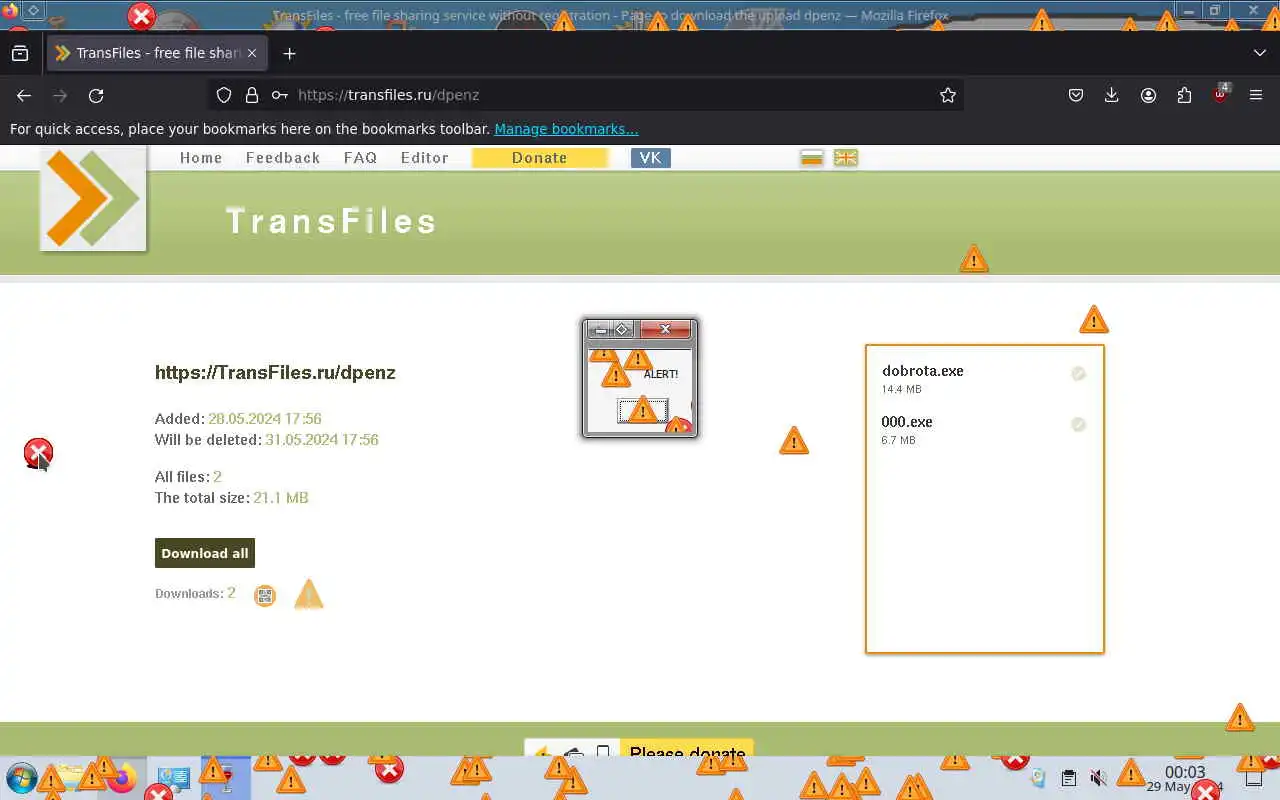
Task: Bookmark this page with the star
Action: [948, 95]
